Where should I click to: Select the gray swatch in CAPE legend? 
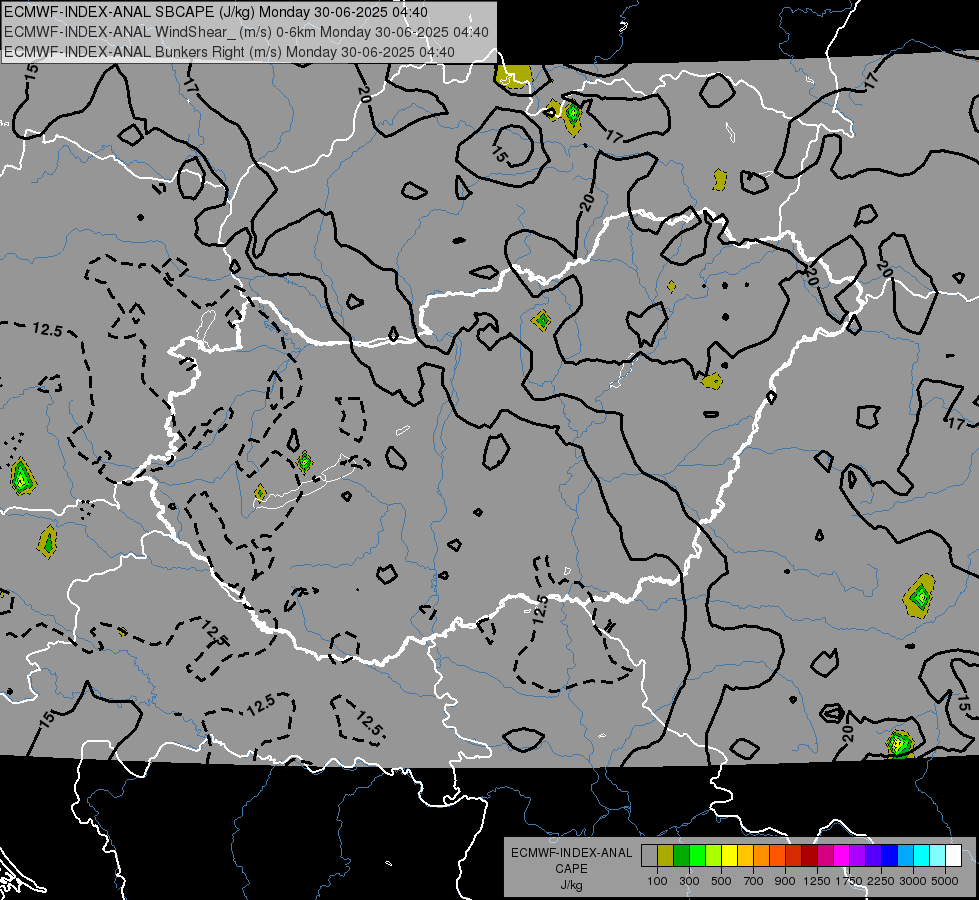[x=649, y=855]
